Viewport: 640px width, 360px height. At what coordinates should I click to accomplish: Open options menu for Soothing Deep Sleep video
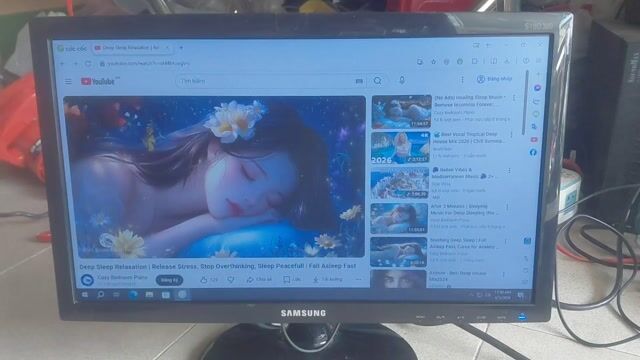point(505,241)
